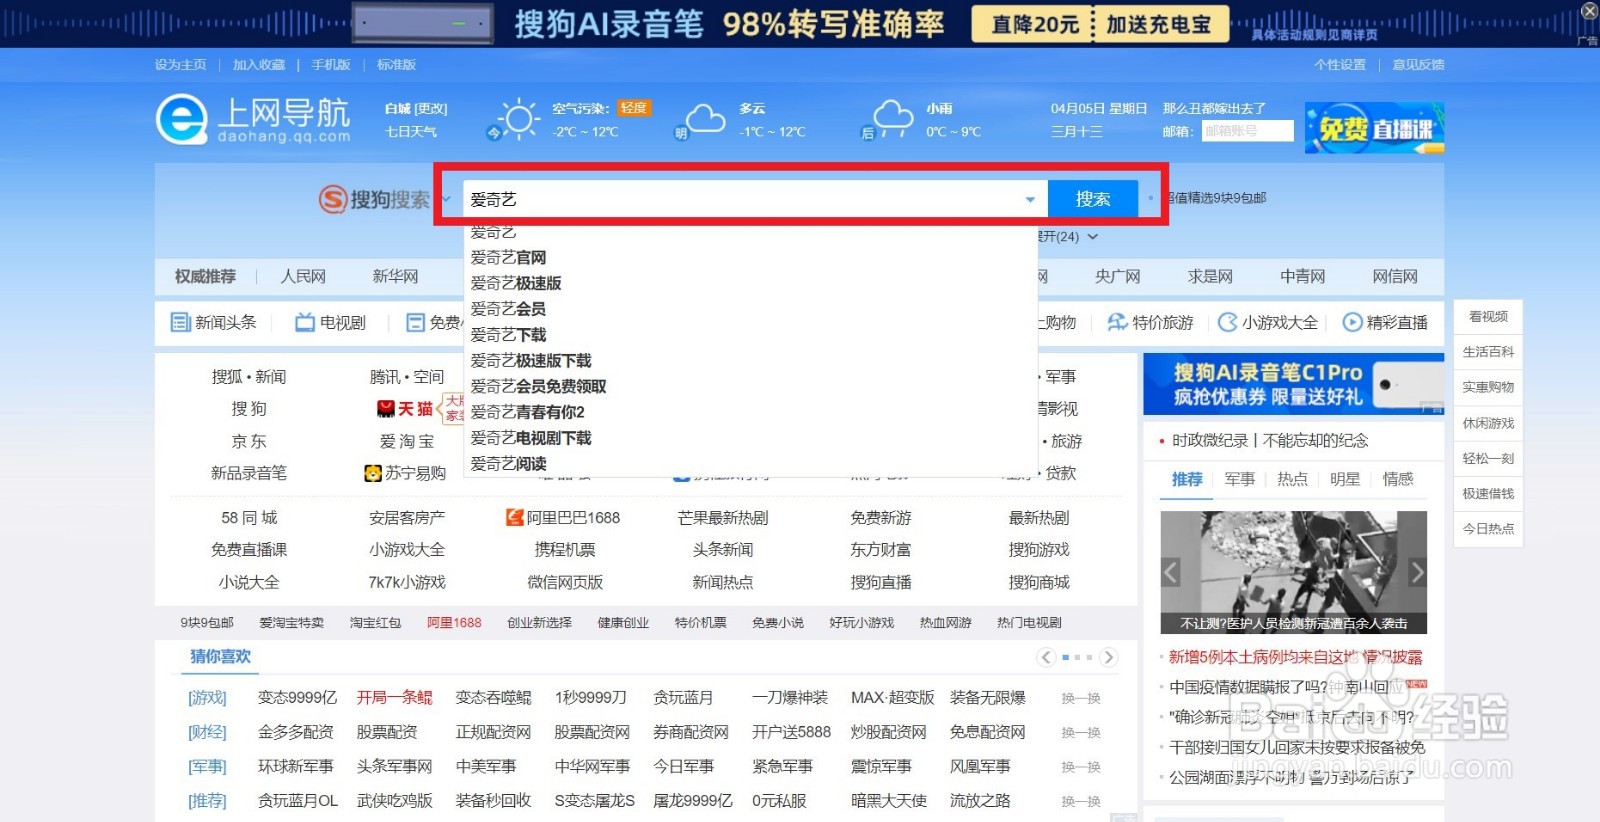This screenshot has height=822, width=1600.
Task: Click the day-after rainy weather icon
Action: pos(892,119)
